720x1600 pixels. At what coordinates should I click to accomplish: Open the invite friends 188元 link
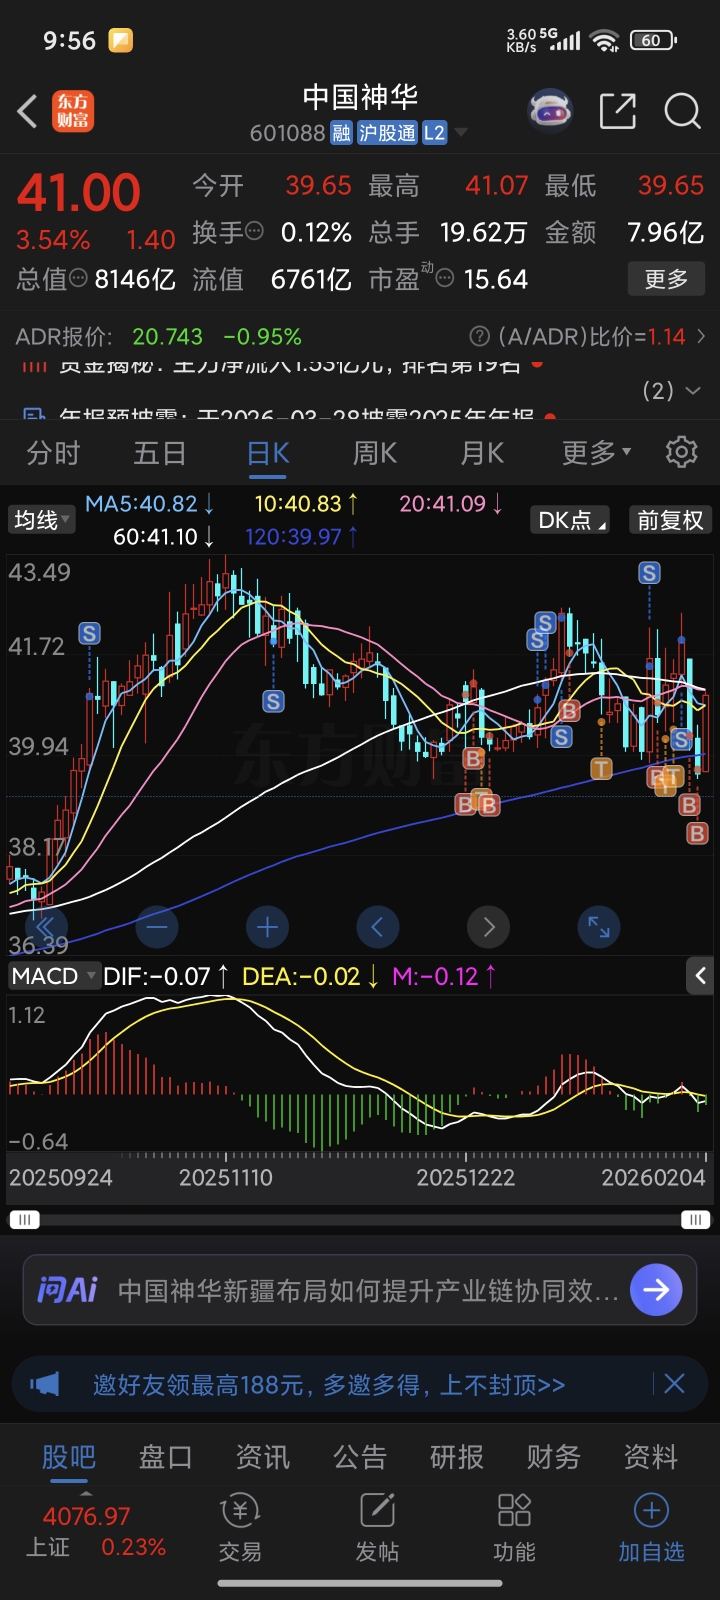(x=329, y=1385)
